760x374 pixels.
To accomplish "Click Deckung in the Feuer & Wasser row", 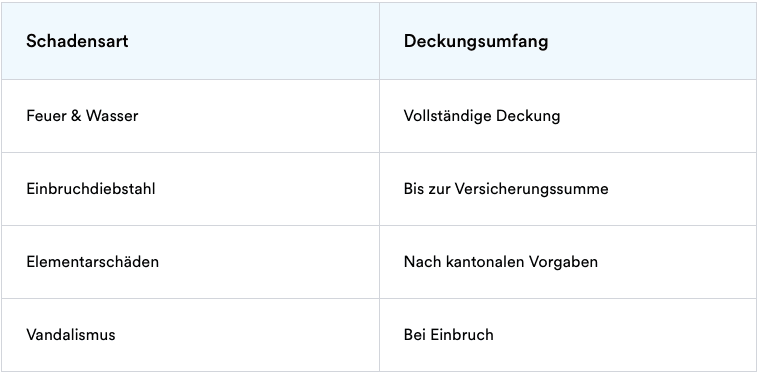I will [x=528, y=116].
